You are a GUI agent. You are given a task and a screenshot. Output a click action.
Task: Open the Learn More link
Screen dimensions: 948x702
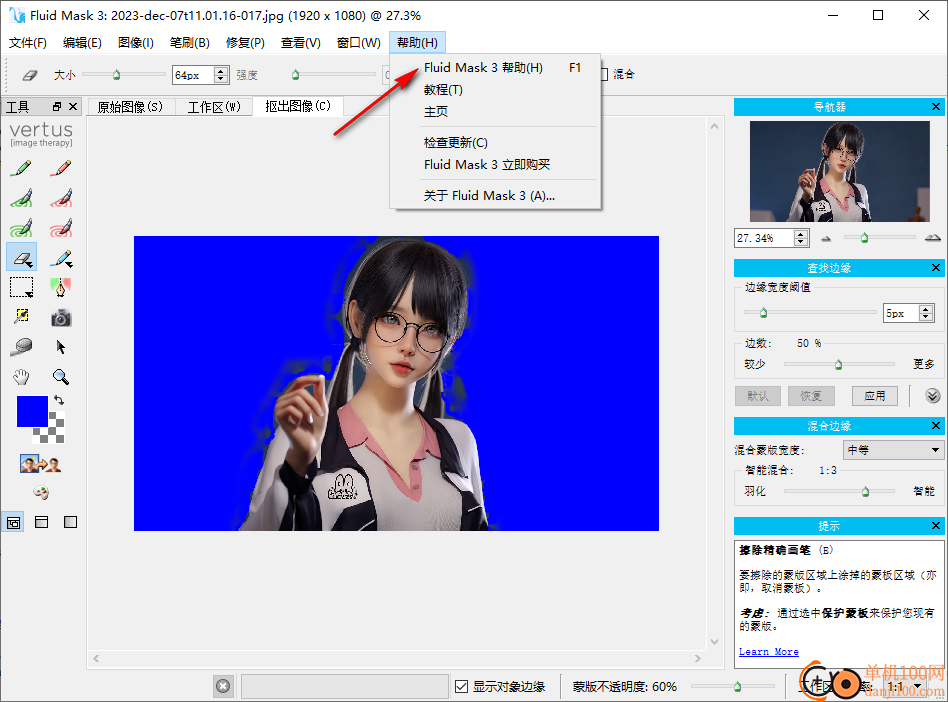coord(768,651)
